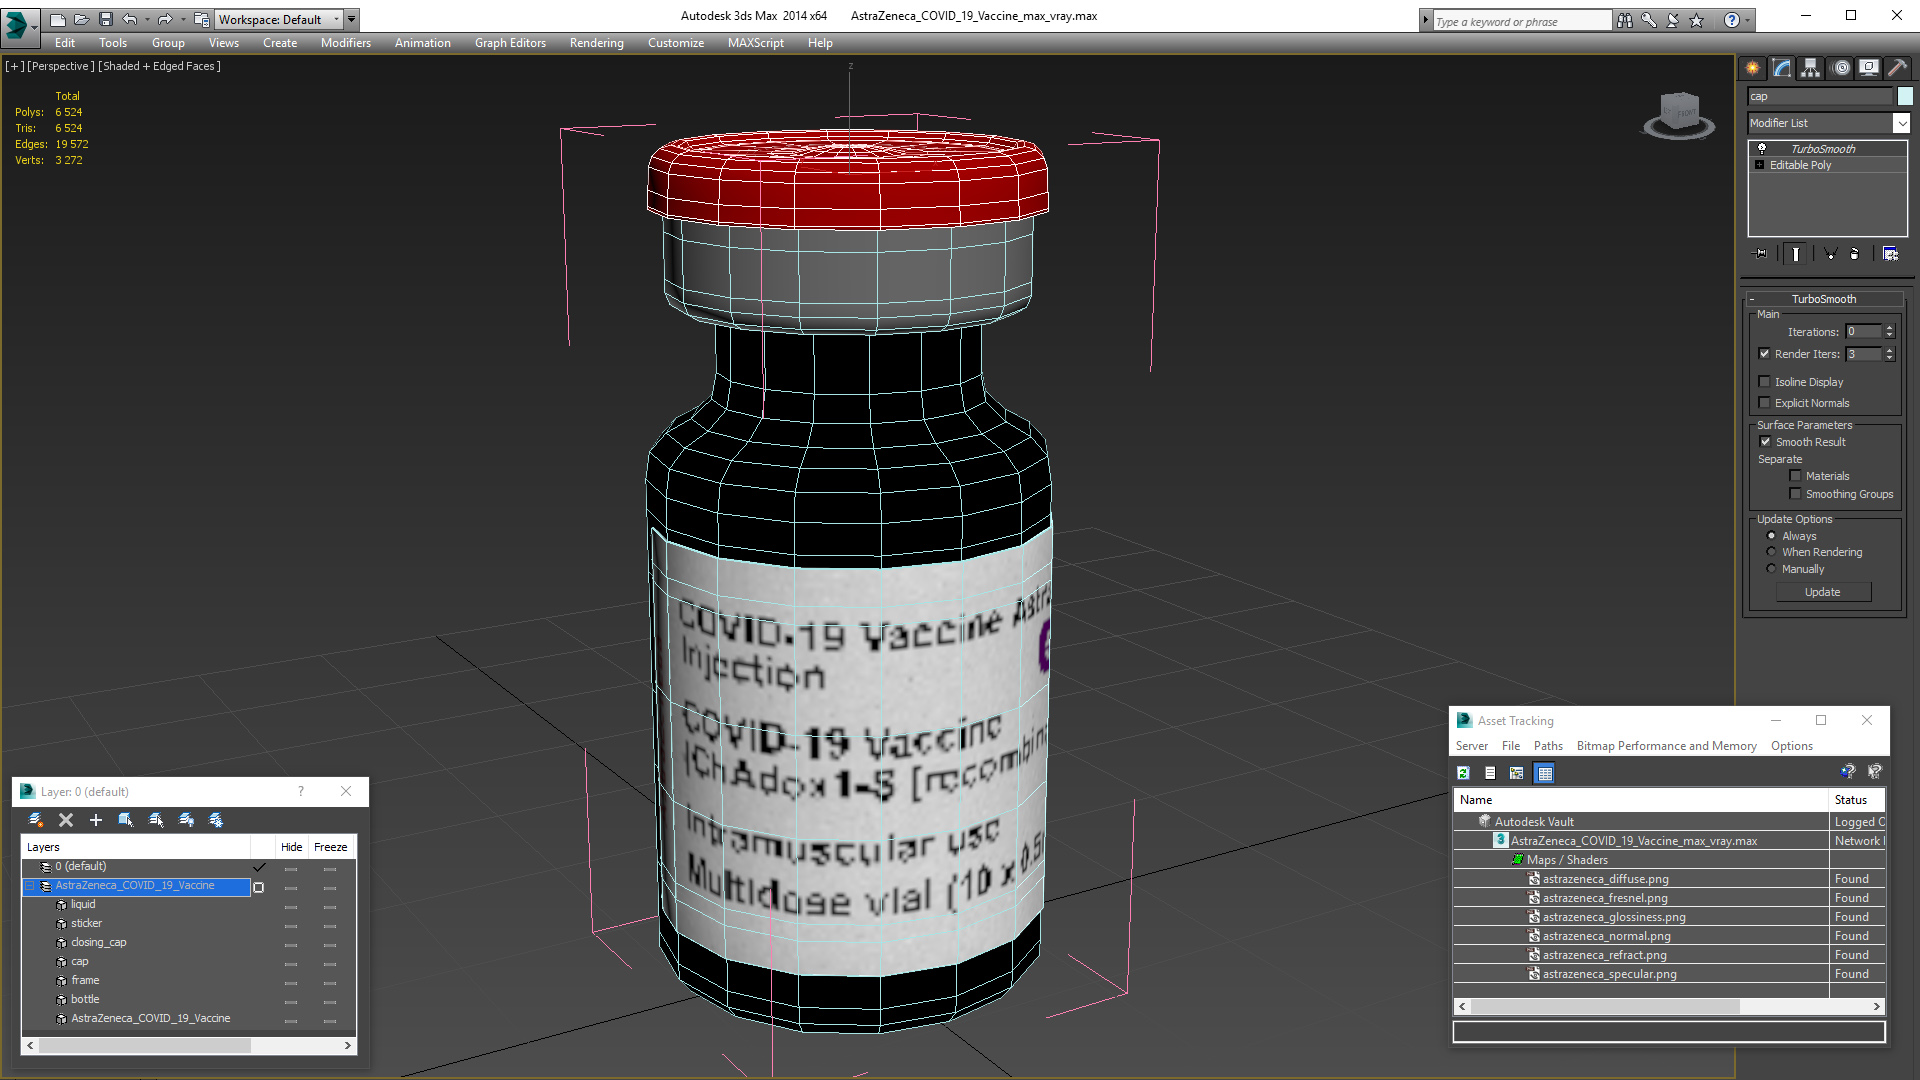The height and width of the screenshot is (1080, 1920).
Task: Click the Save File toolbar icon
Action: [x=106, y=19]
